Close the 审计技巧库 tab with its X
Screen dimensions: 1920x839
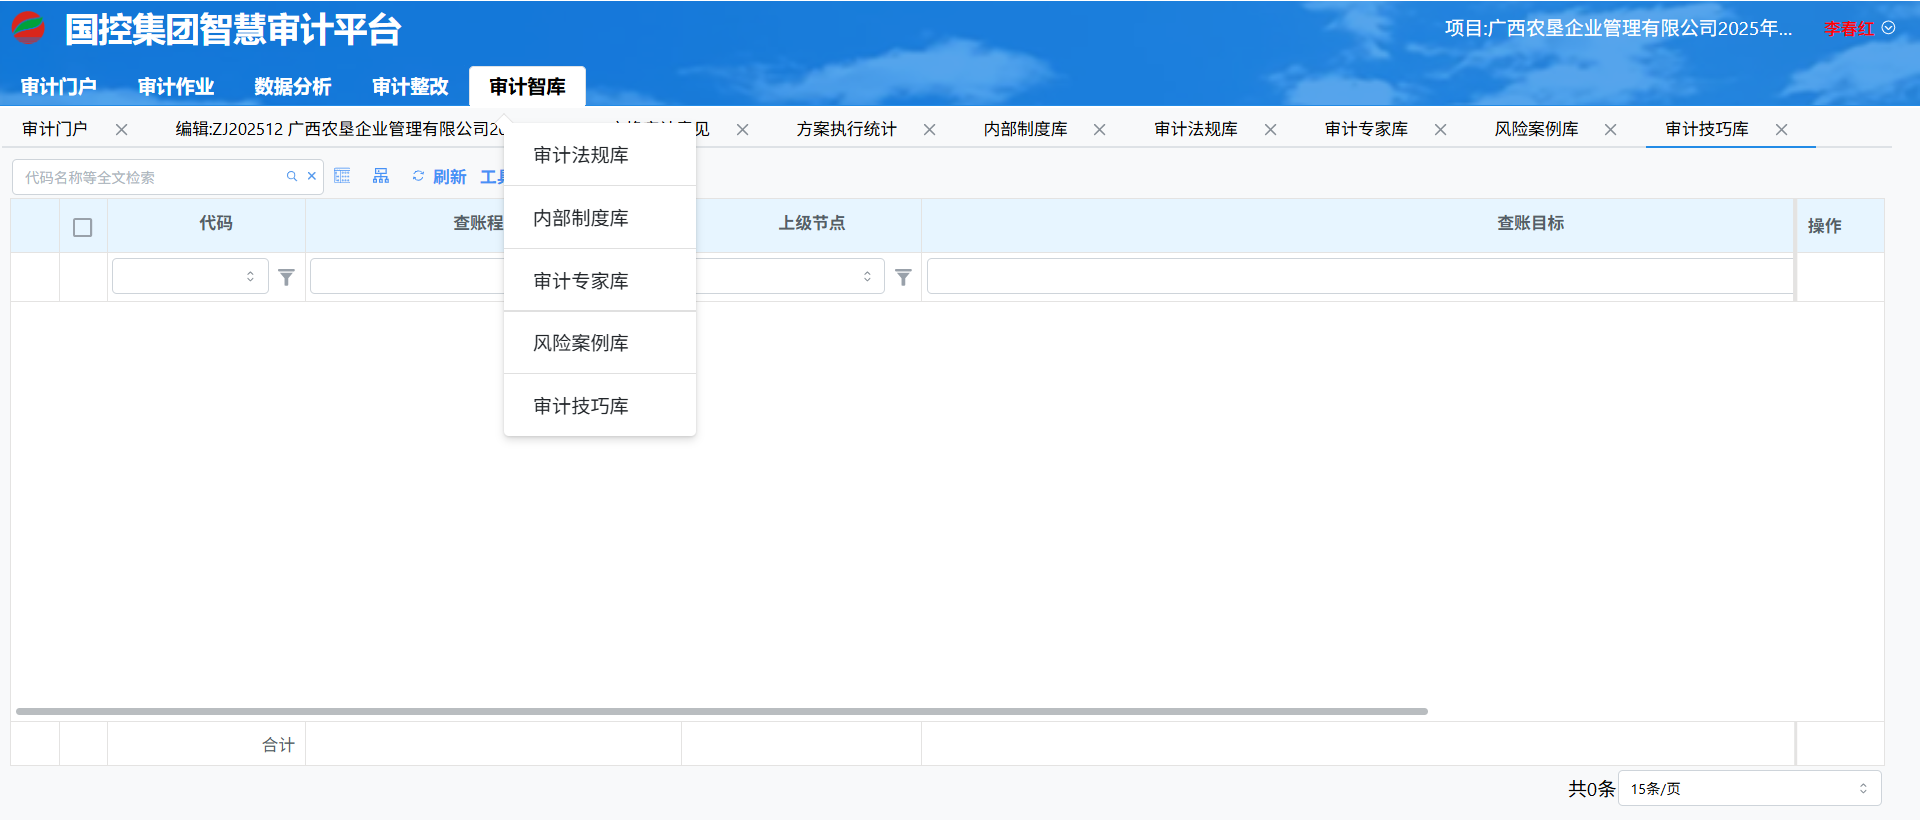(1781, 130)
